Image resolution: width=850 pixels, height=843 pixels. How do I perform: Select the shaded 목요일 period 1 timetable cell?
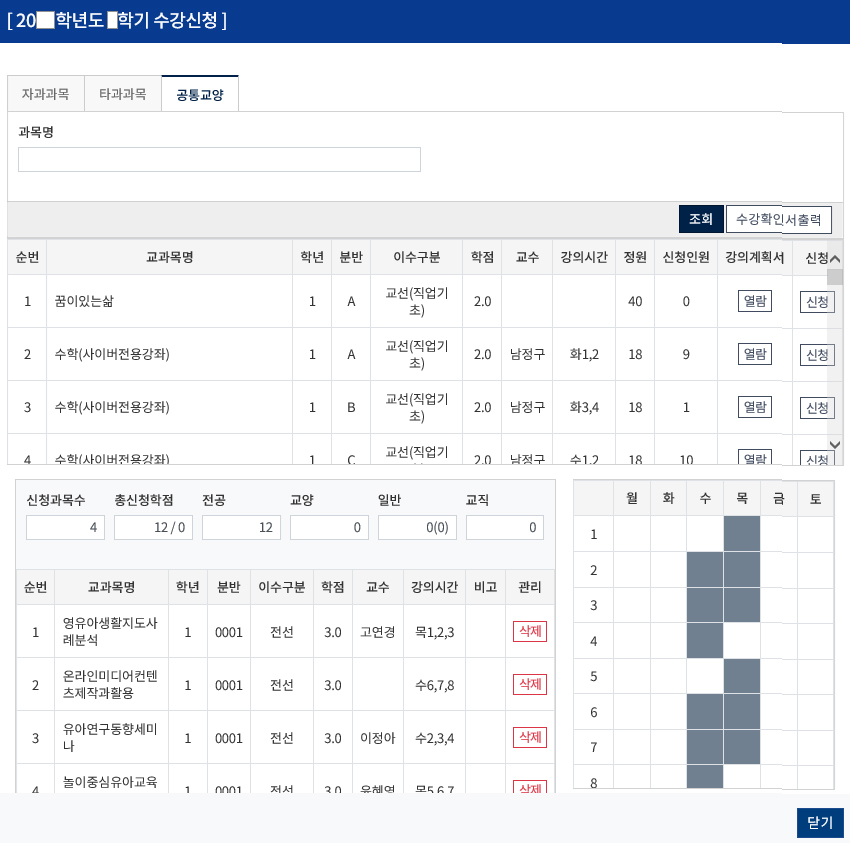[x=741, y=534]
